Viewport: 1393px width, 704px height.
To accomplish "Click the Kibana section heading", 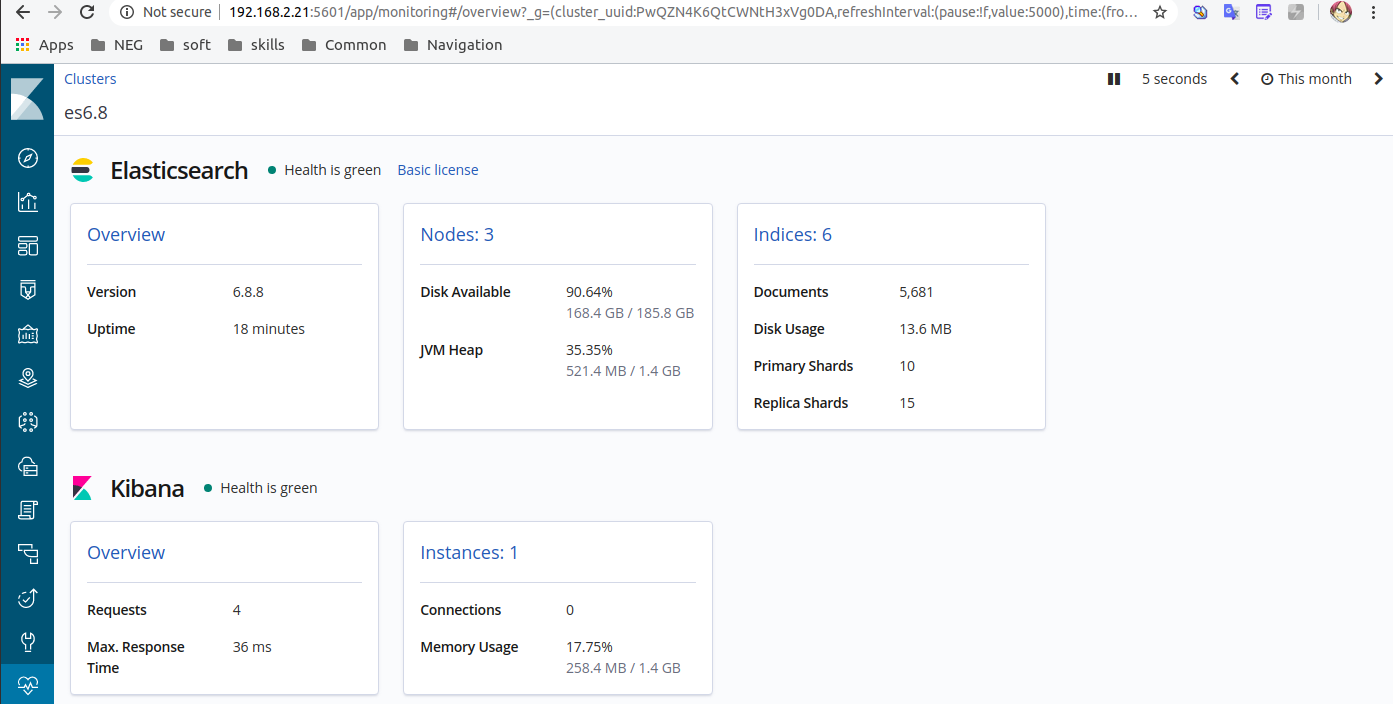I will click(x=147, y=488).
